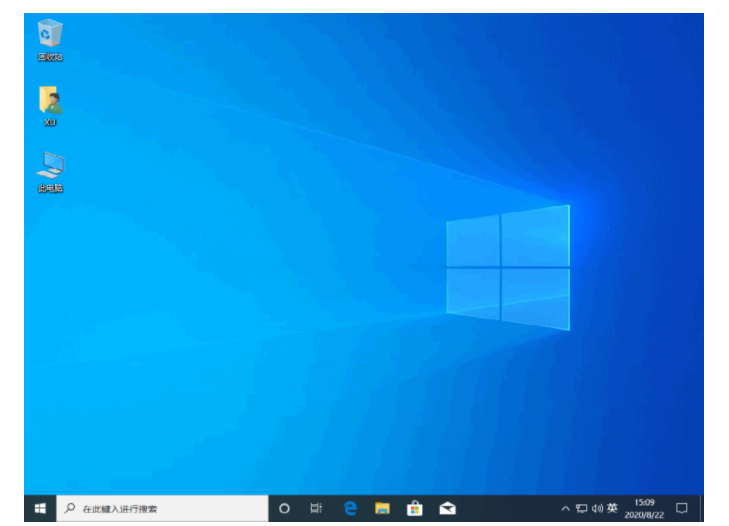
Task: Select the XU user folder icon
Action: point(50,106)
